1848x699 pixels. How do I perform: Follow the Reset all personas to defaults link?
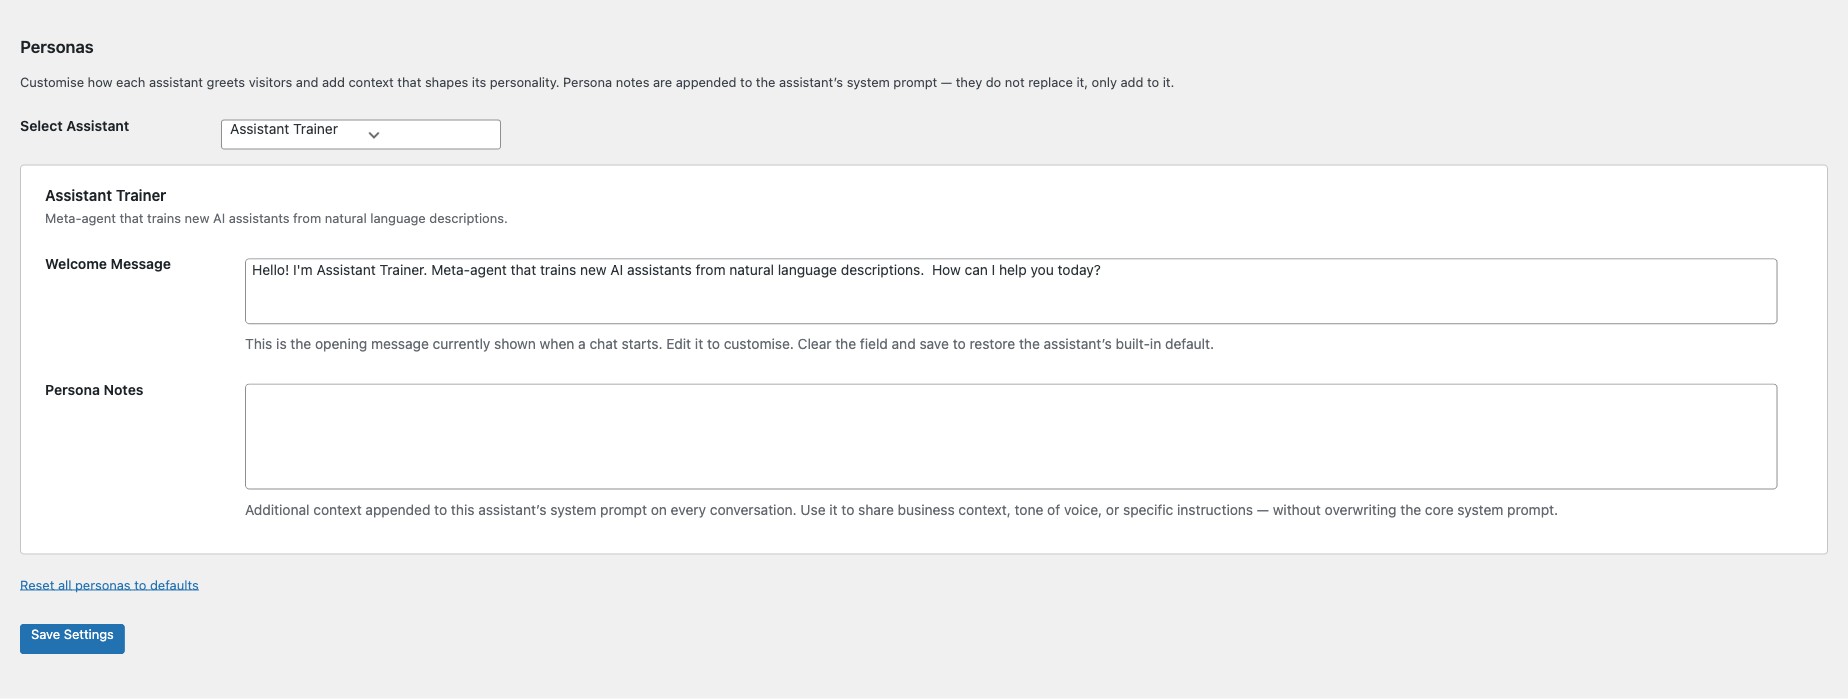pyautogui.click(x=109, y=584)
